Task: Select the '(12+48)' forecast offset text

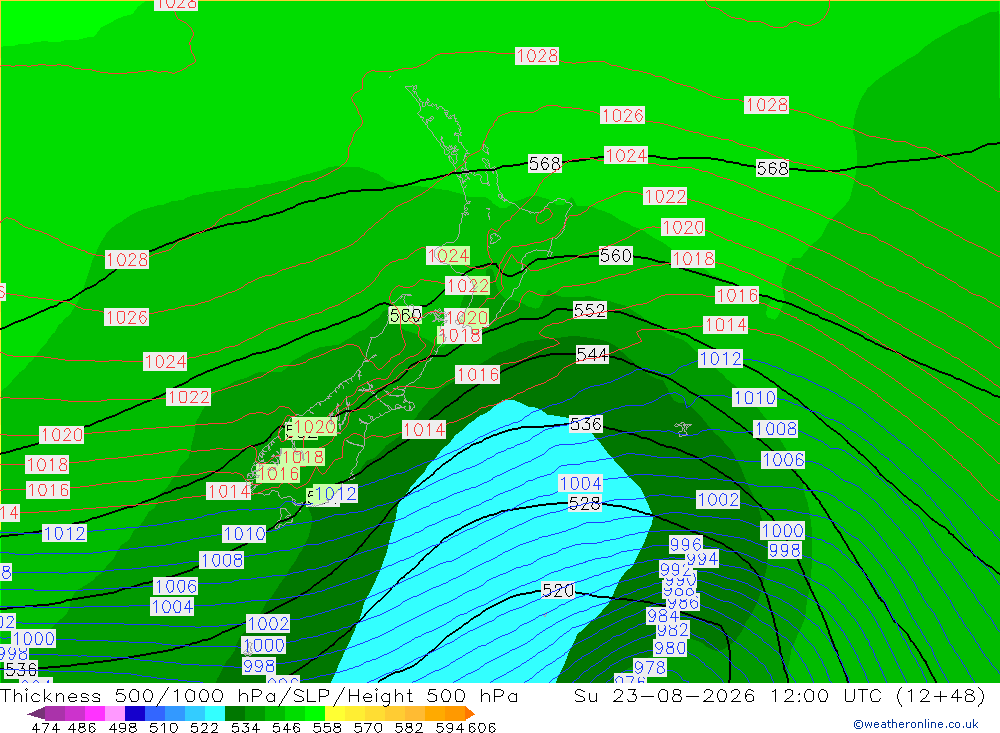Action: (x=940, y=695)
